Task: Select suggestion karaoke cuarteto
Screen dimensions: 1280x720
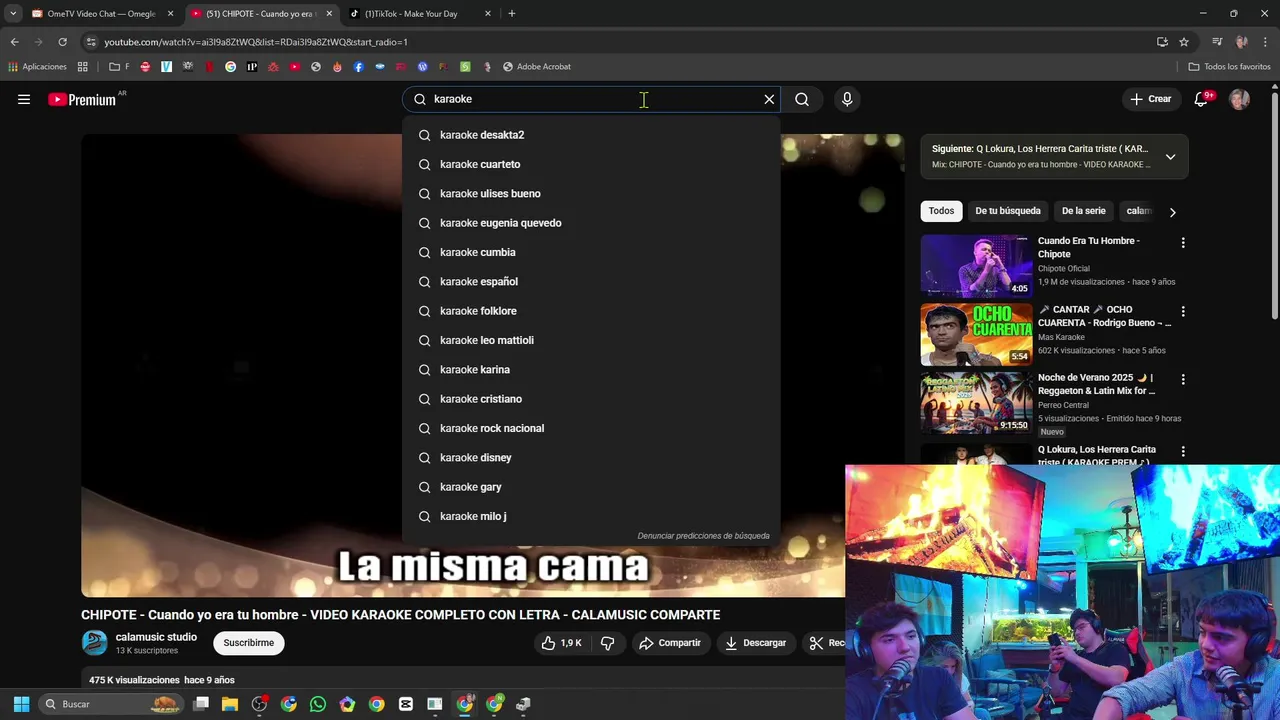Action: tap(590, 164)
